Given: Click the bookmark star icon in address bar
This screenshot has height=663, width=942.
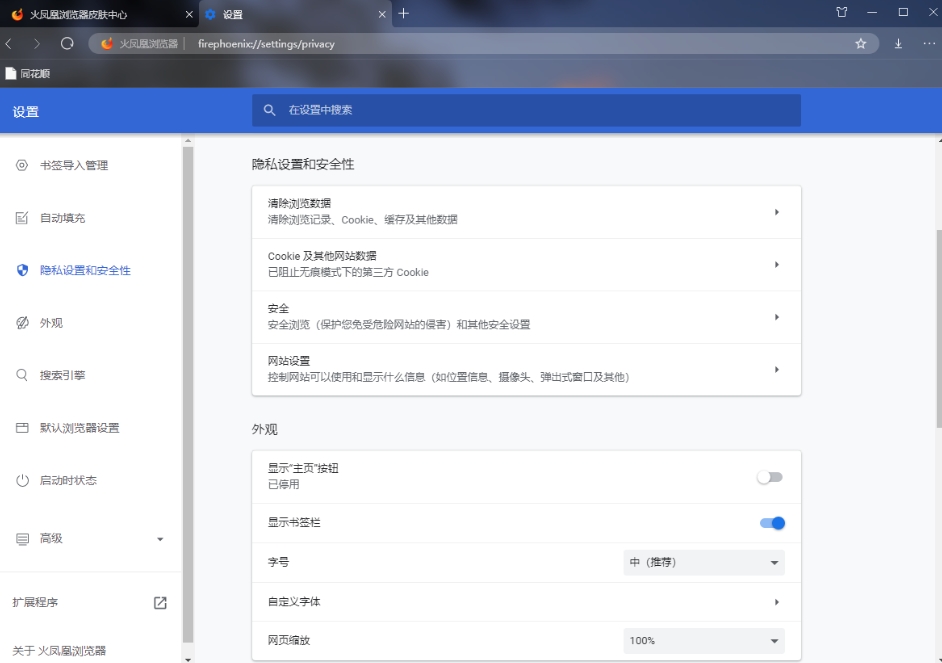Looking at the screenshot, I should click(x=861, y=44).
